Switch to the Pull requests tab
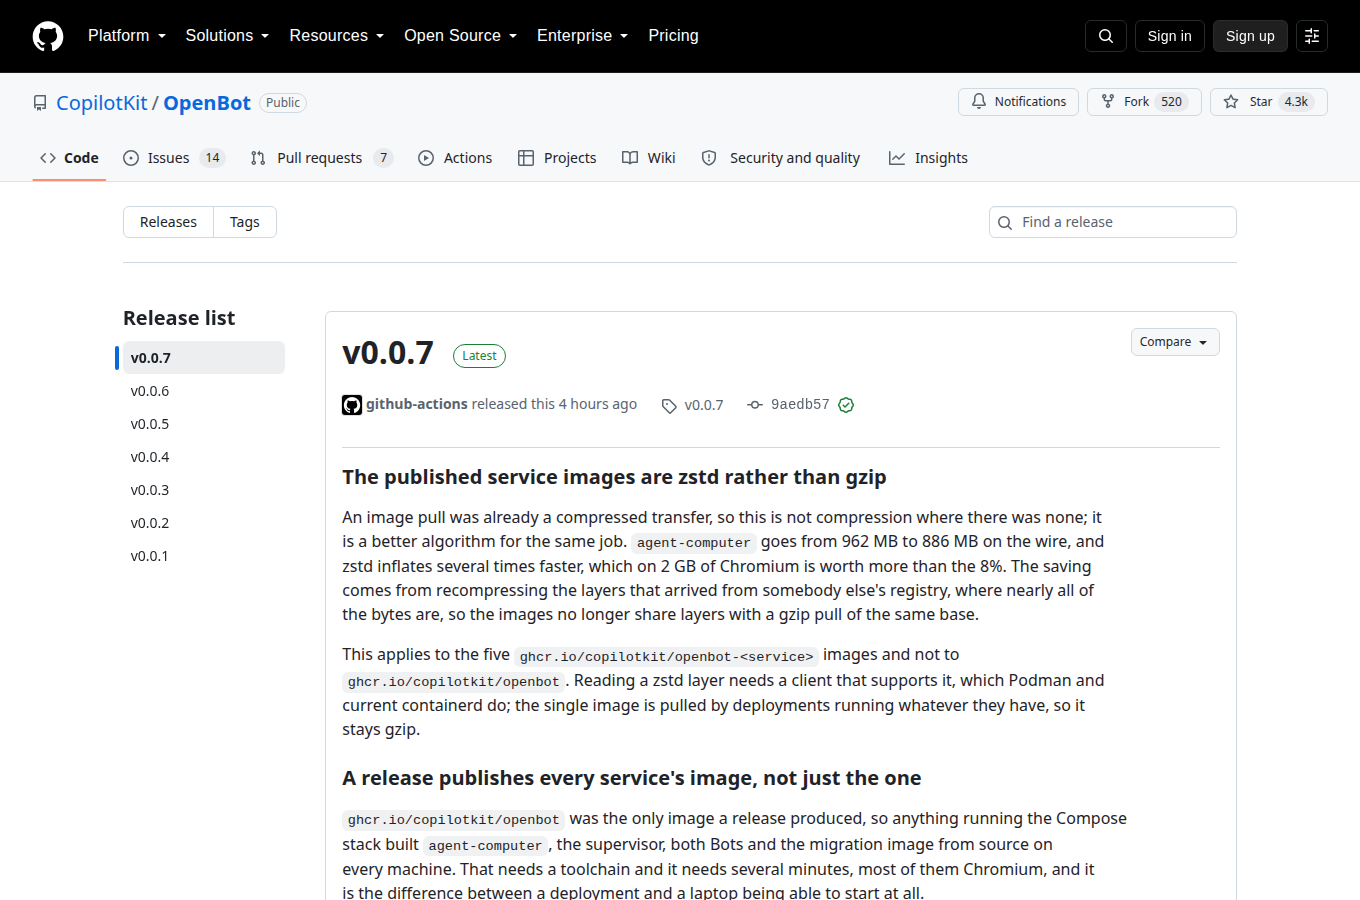1360x900 pixels. pyautogui.click(x=321, y=158)
